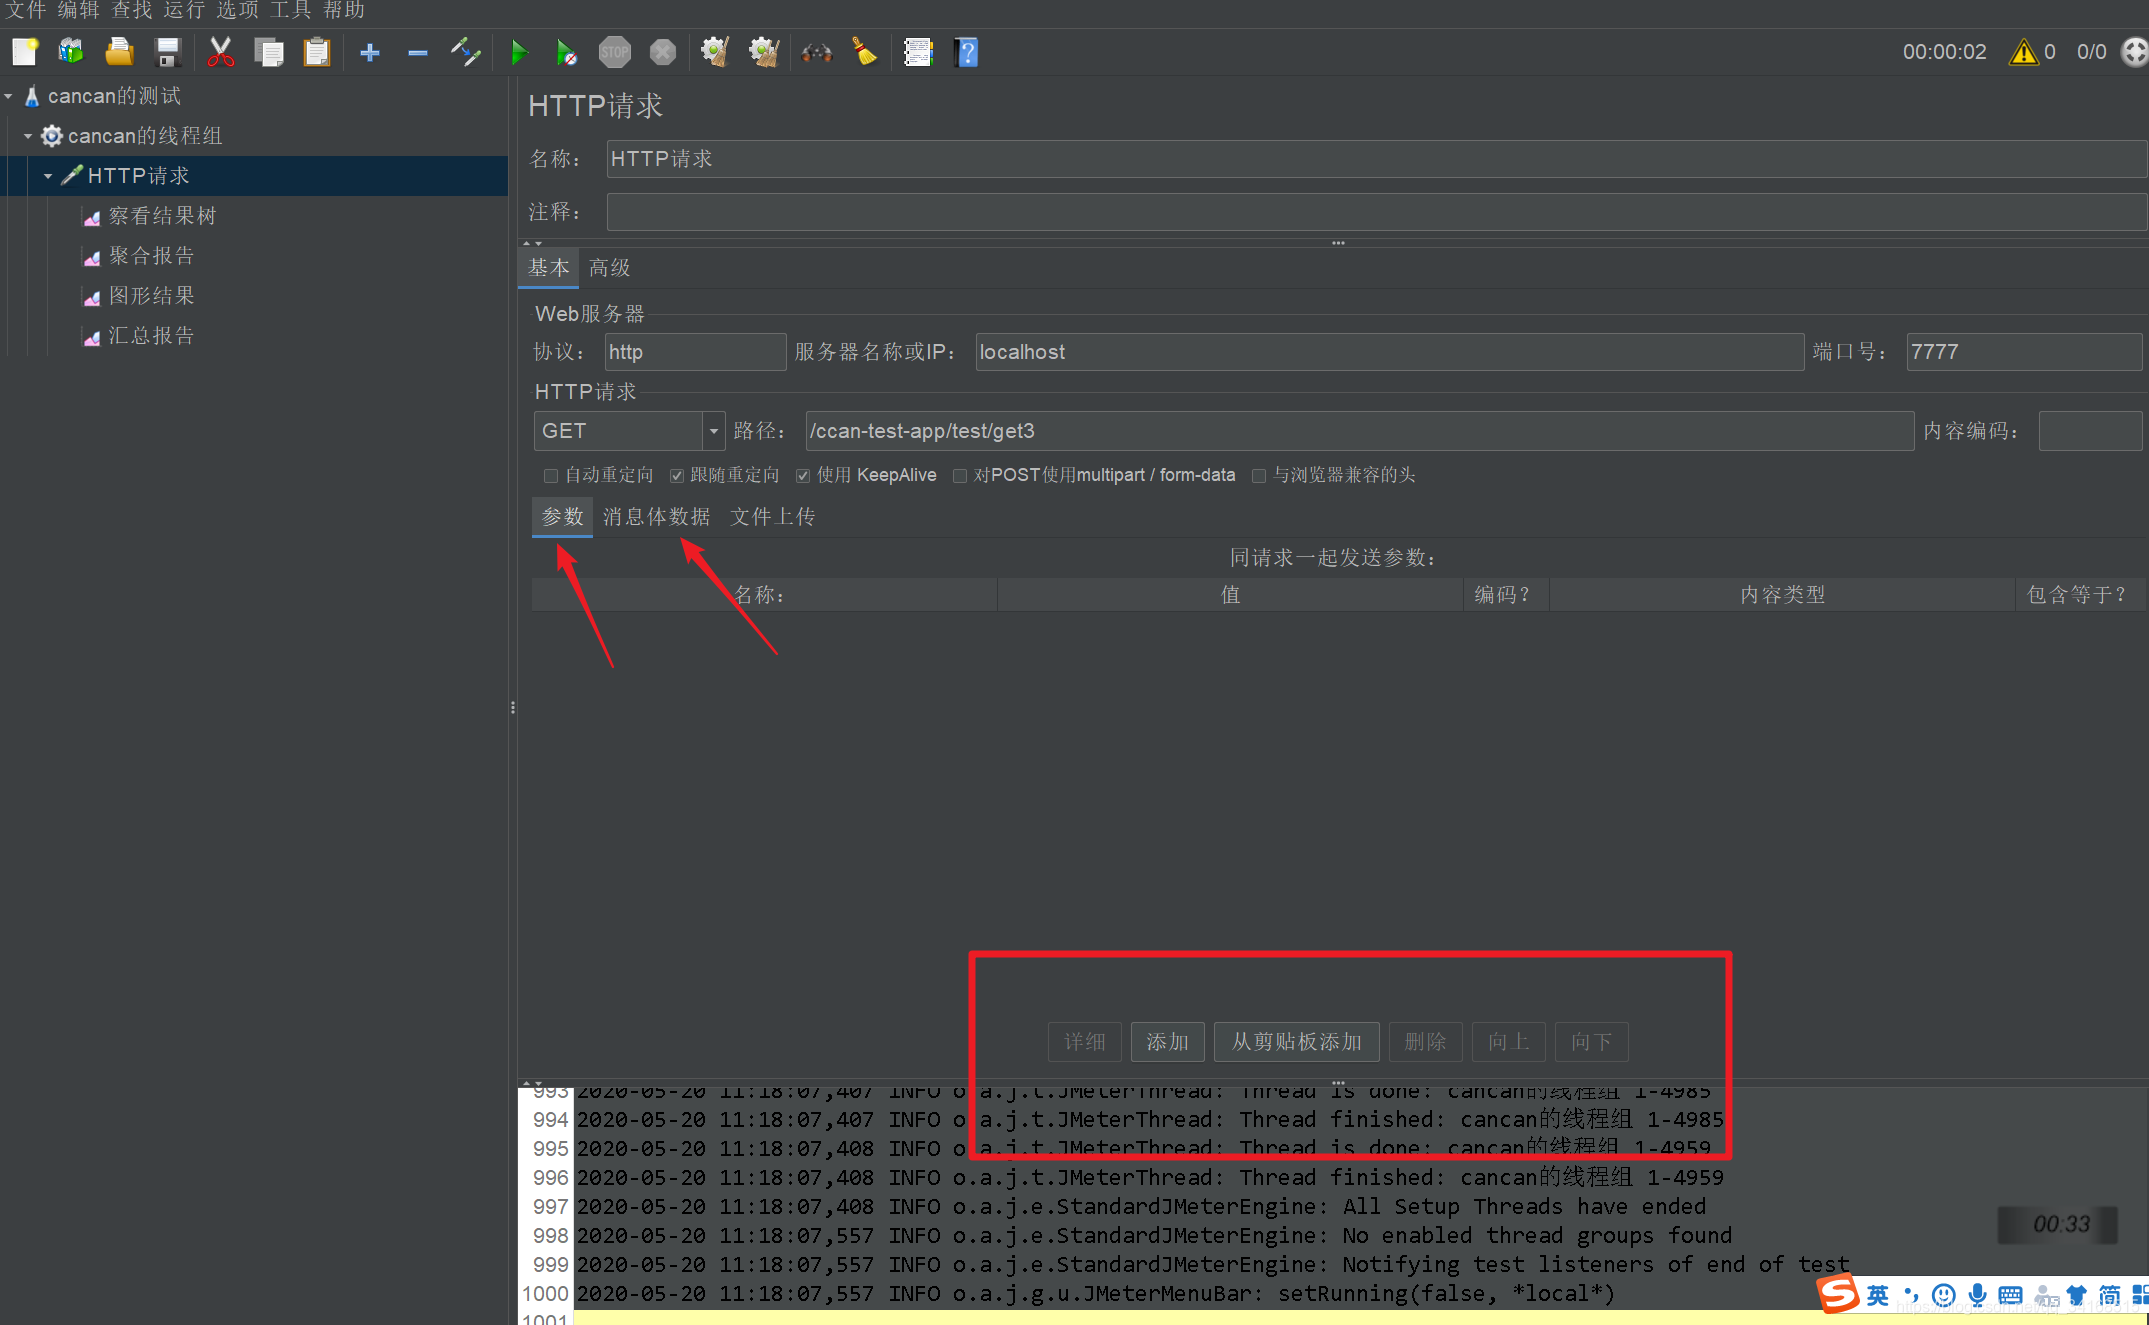Click the 向上 button
The image size is (2149, 1325).
pyautogui.click(x=1508, y=1042)
